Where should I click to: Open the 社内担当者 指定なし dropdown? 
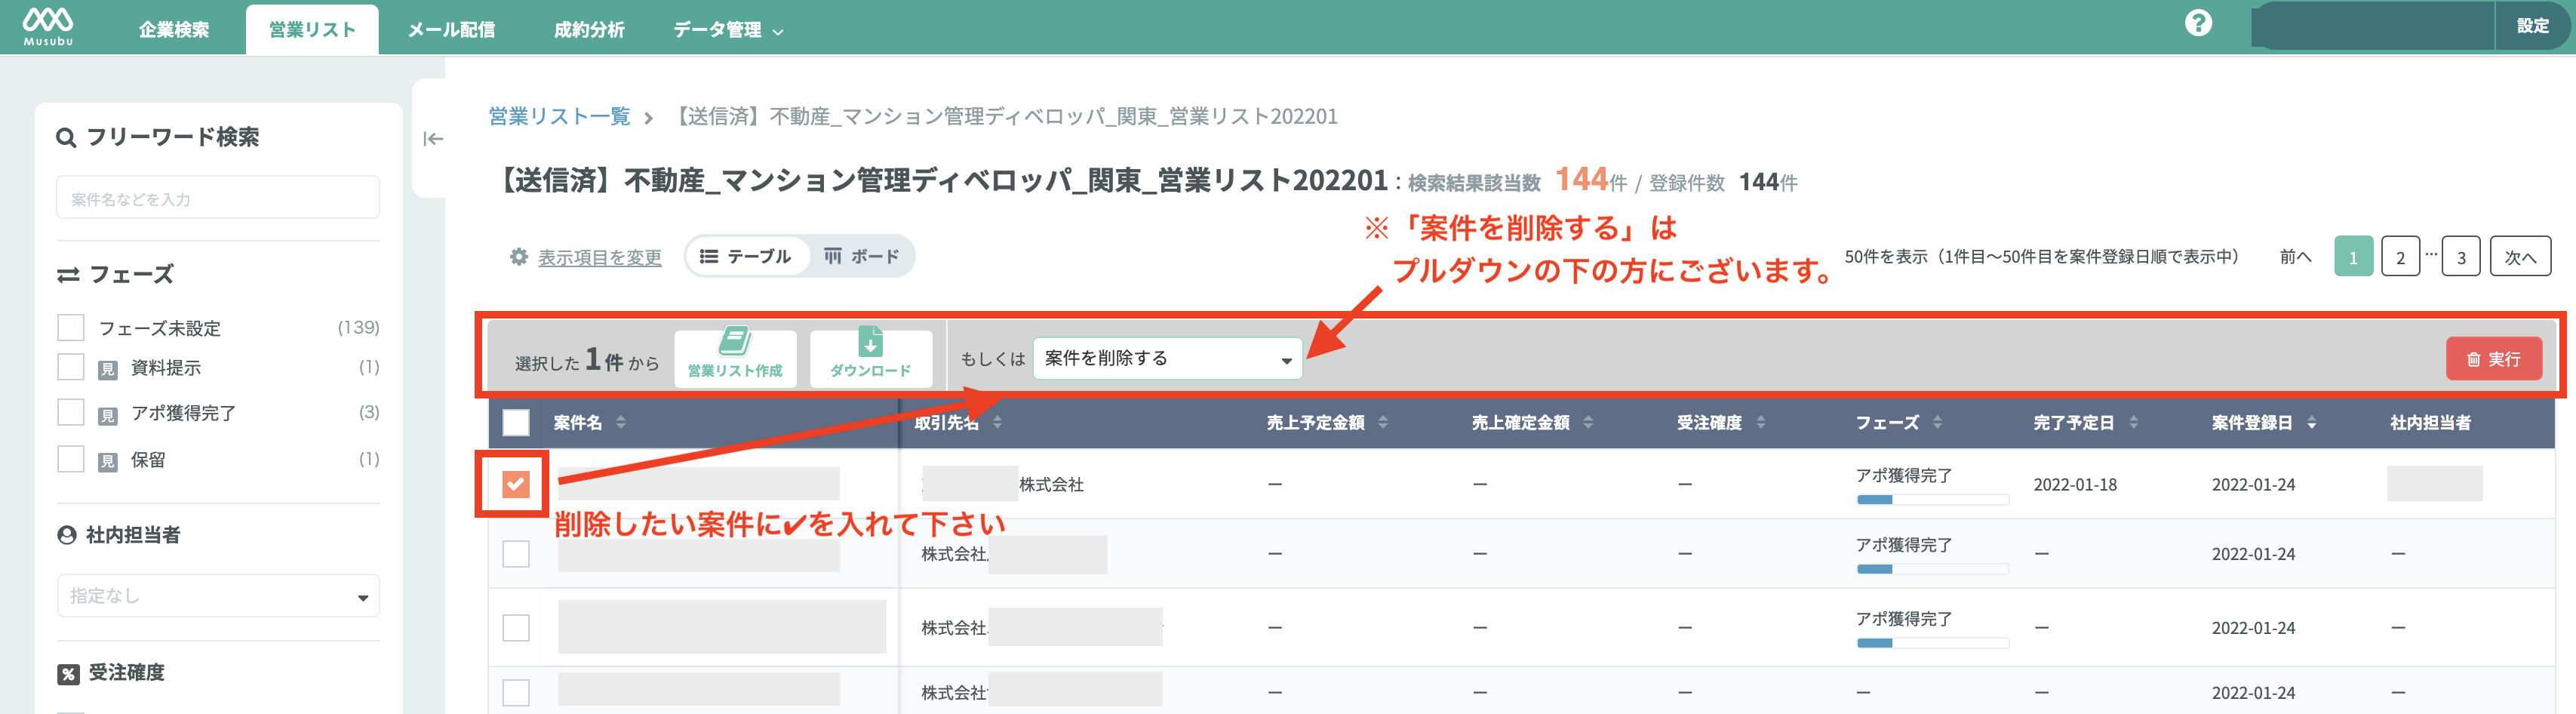[x=218, y=596]
